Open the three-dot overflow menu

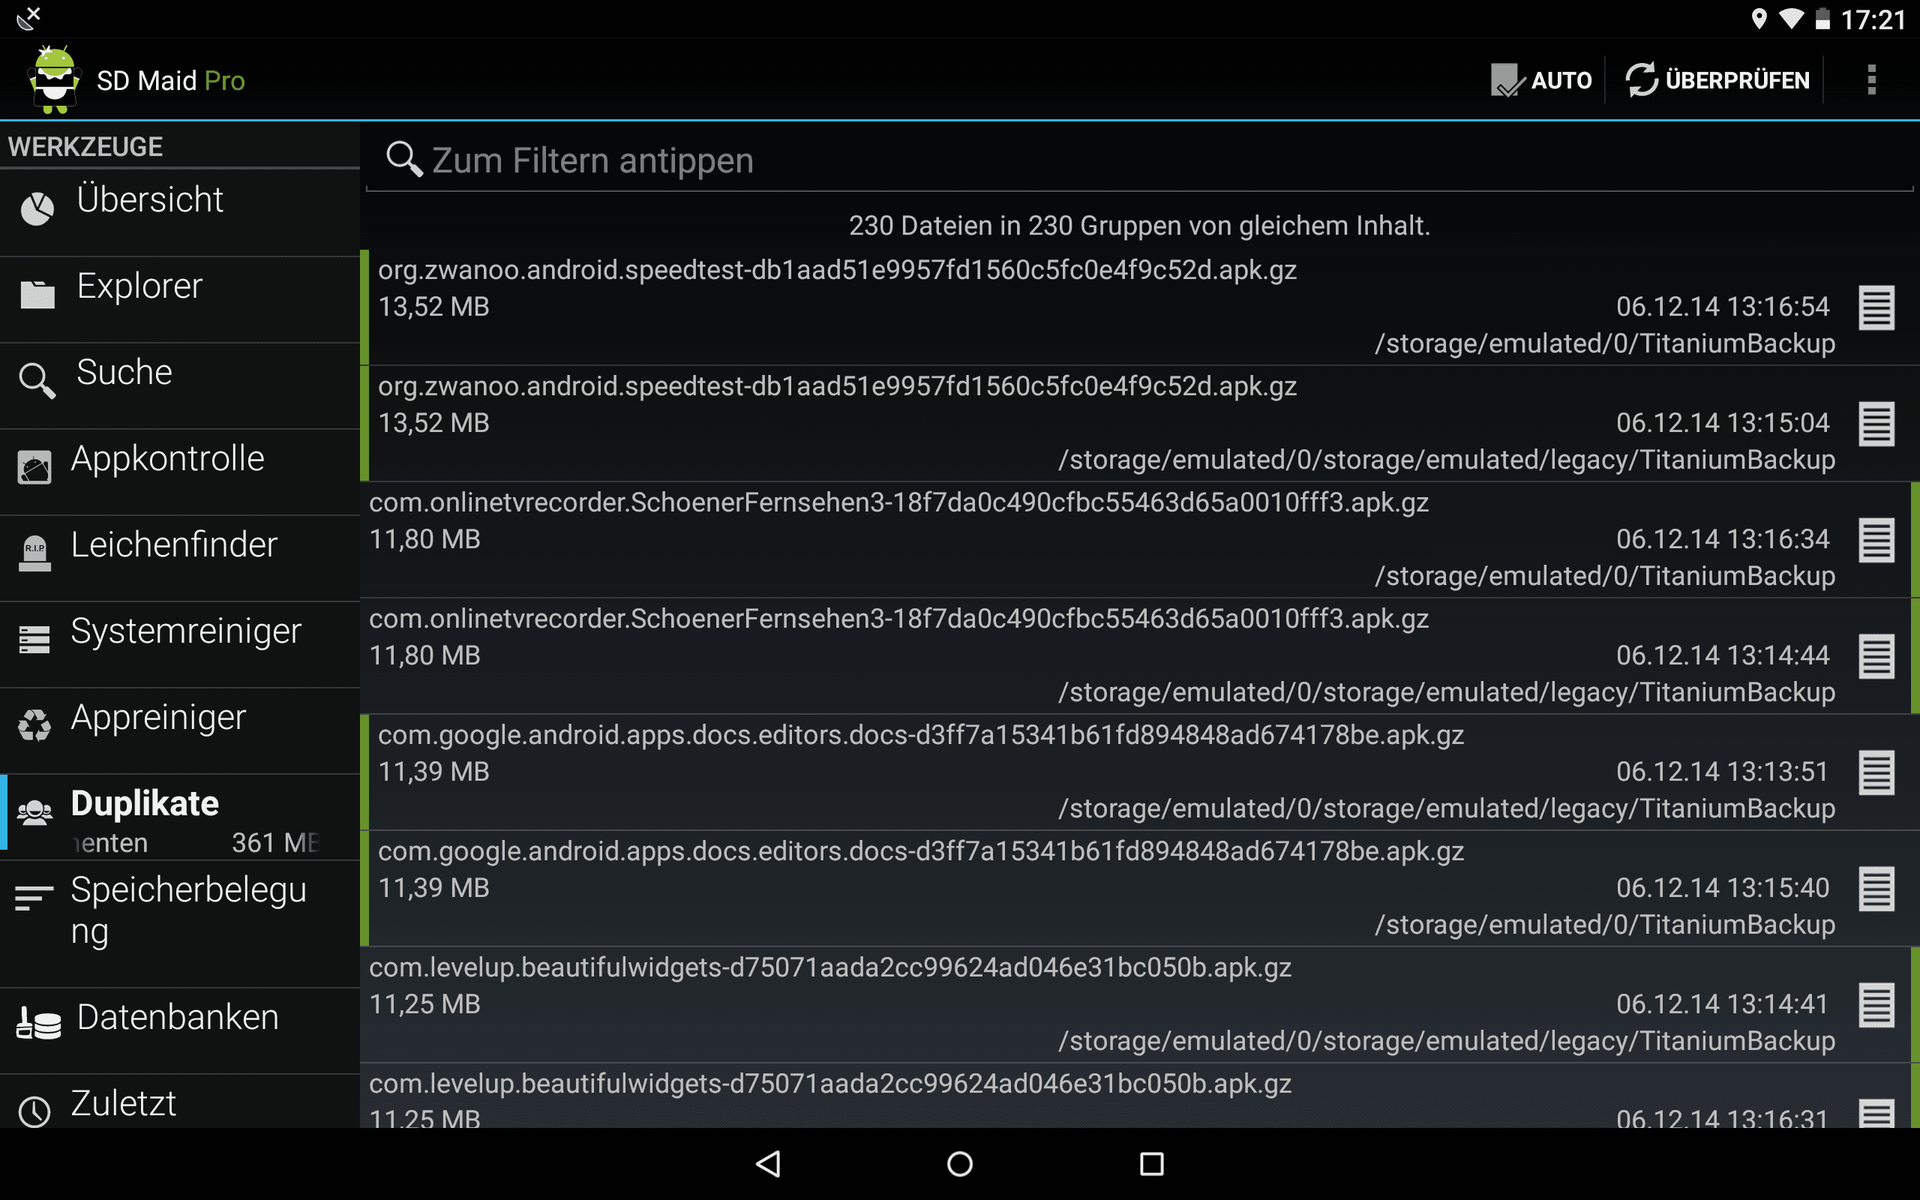tap(1871, 80)
